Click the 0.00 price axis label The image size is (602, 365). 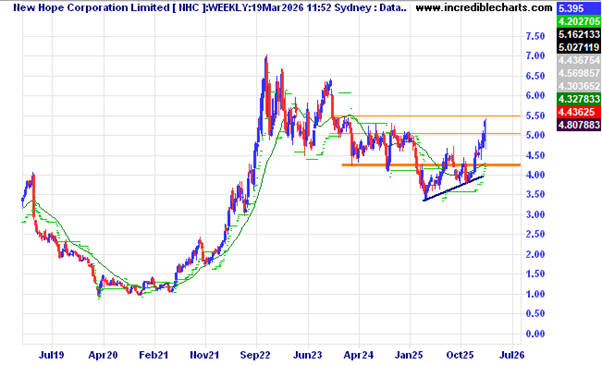pos(535,334)
